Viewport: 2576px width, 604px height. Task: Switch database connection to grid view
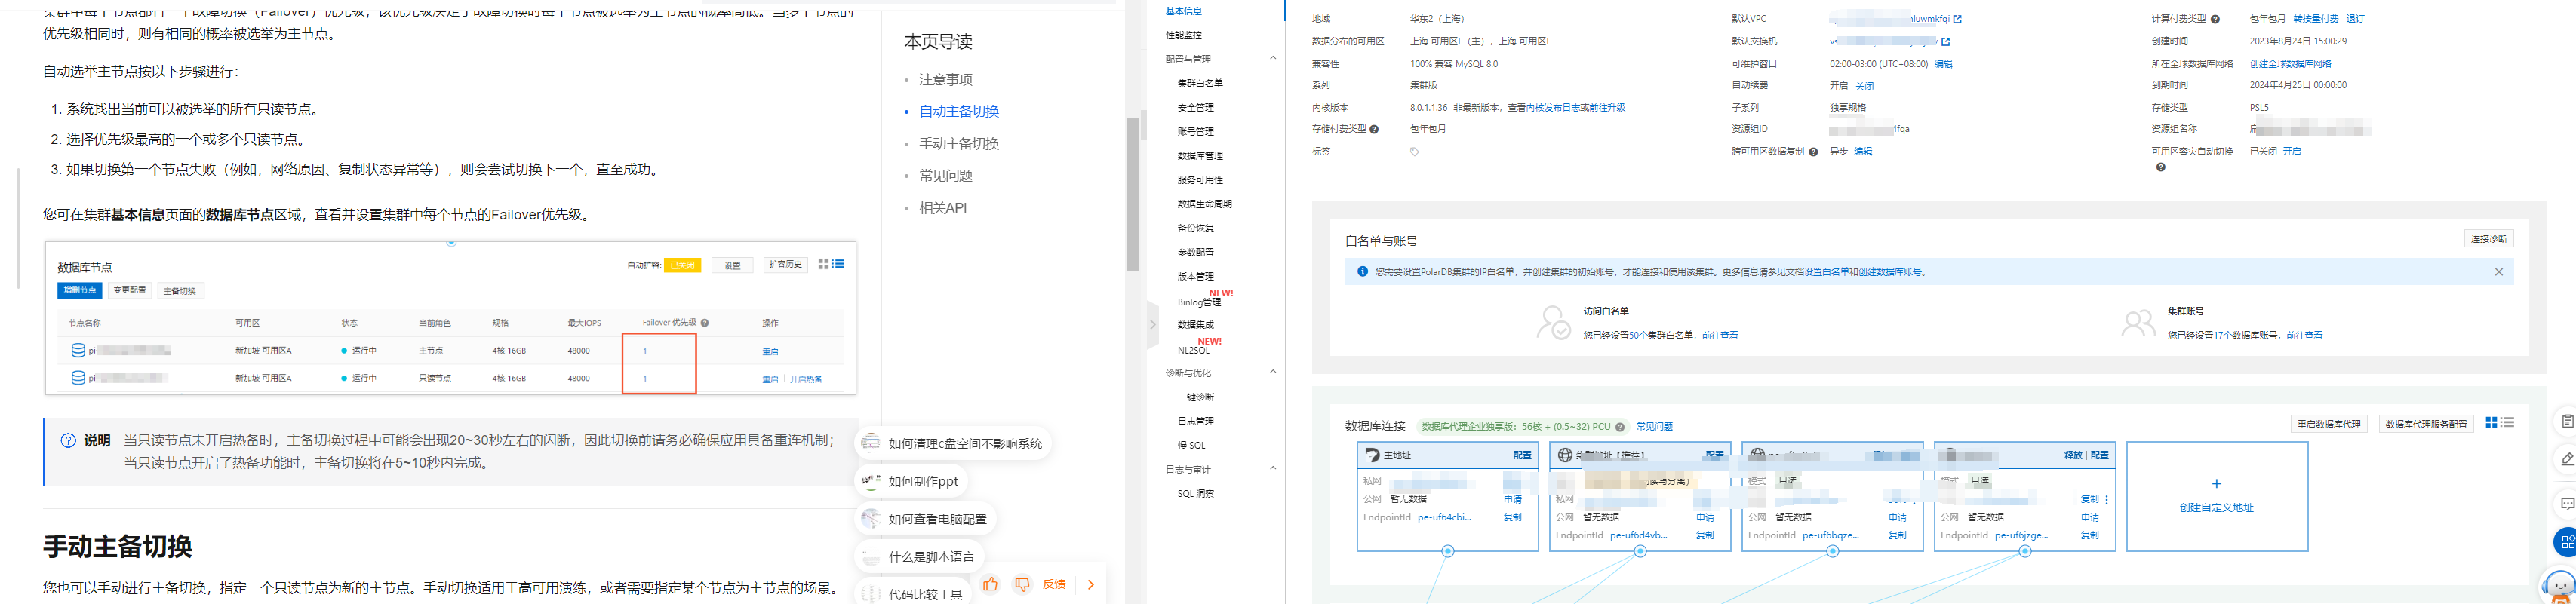click(2491, 423)
